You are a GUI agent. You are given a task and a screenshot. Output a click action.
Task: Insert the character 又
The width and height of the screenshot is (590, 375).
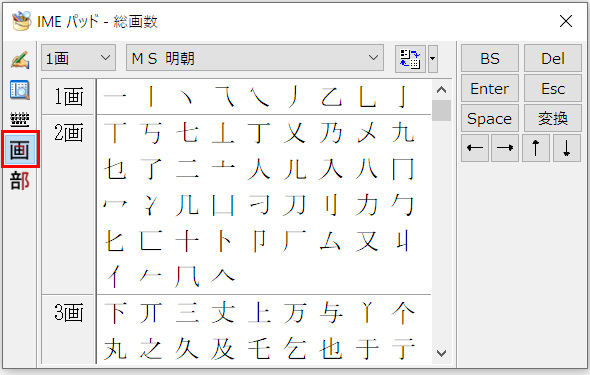pos(367,241)
